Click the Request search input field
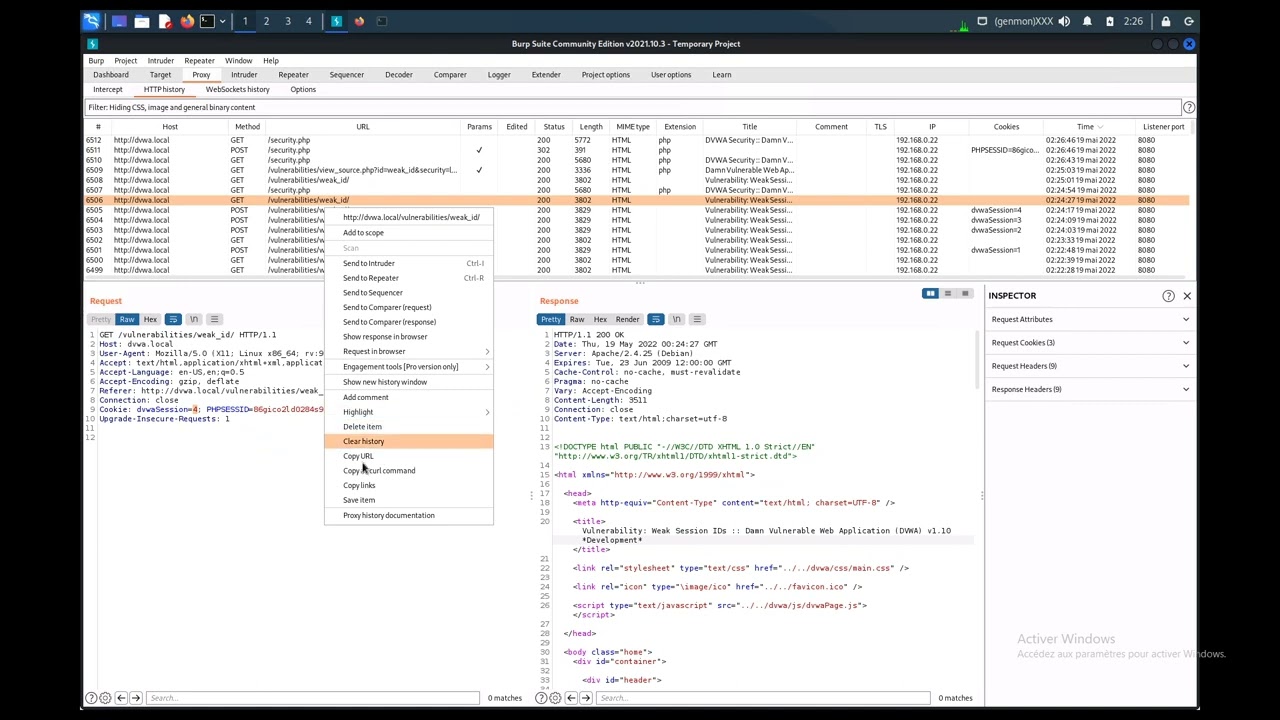1280x720 pixels. (x=313, y=698)
